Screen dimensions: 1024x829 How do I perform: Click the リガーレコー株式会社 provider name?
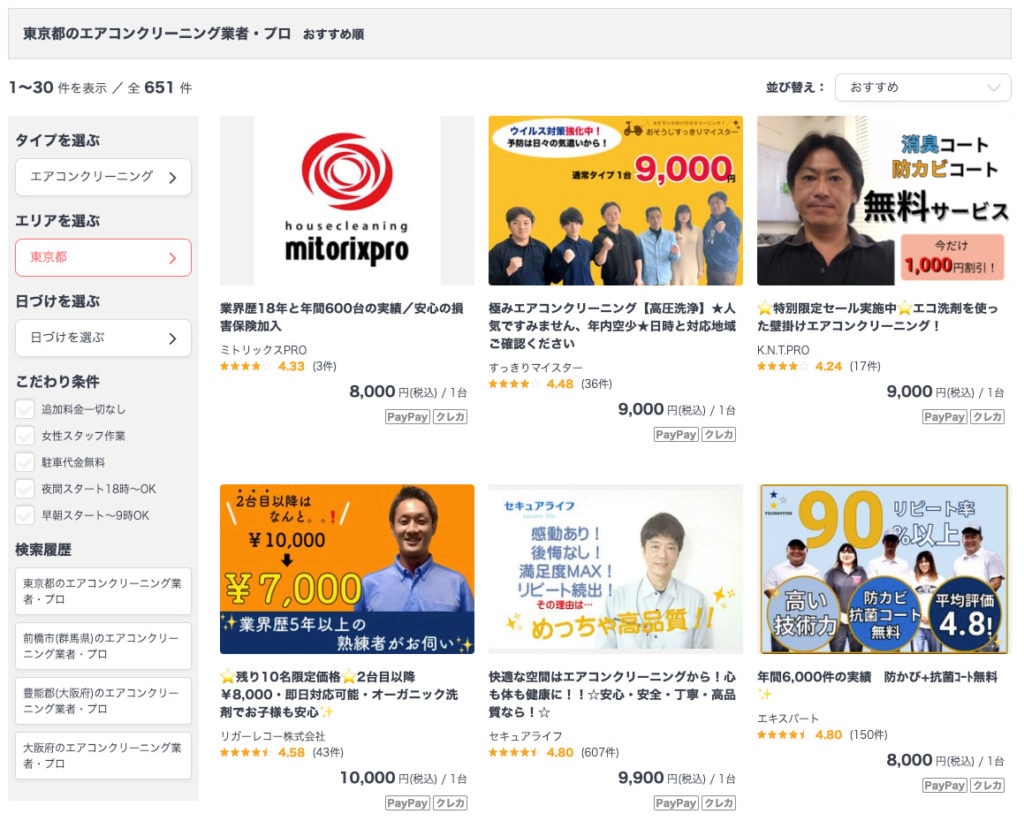coord(272,736)
